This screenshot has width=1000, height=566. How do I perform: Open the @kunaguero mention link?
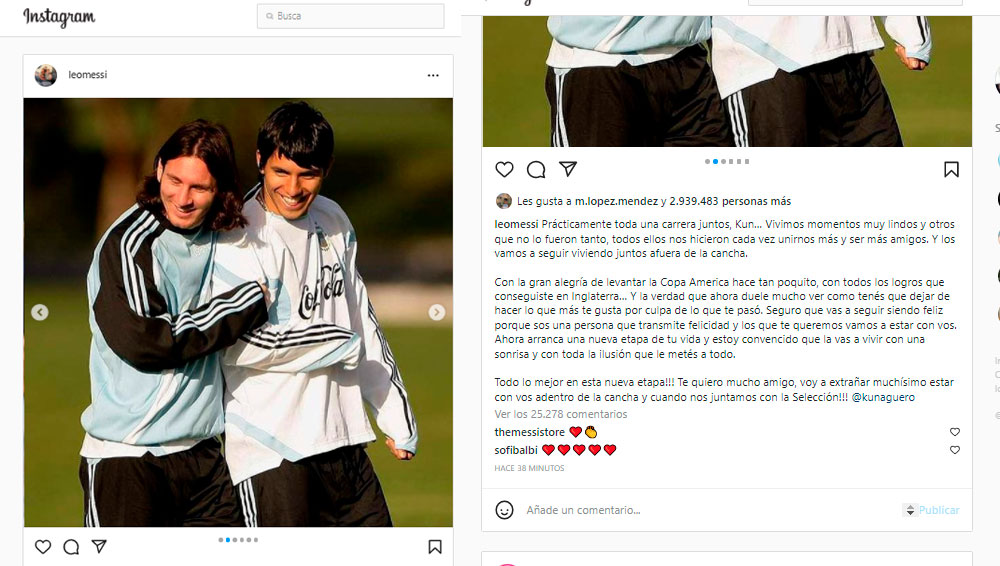[x=883, y=397]
